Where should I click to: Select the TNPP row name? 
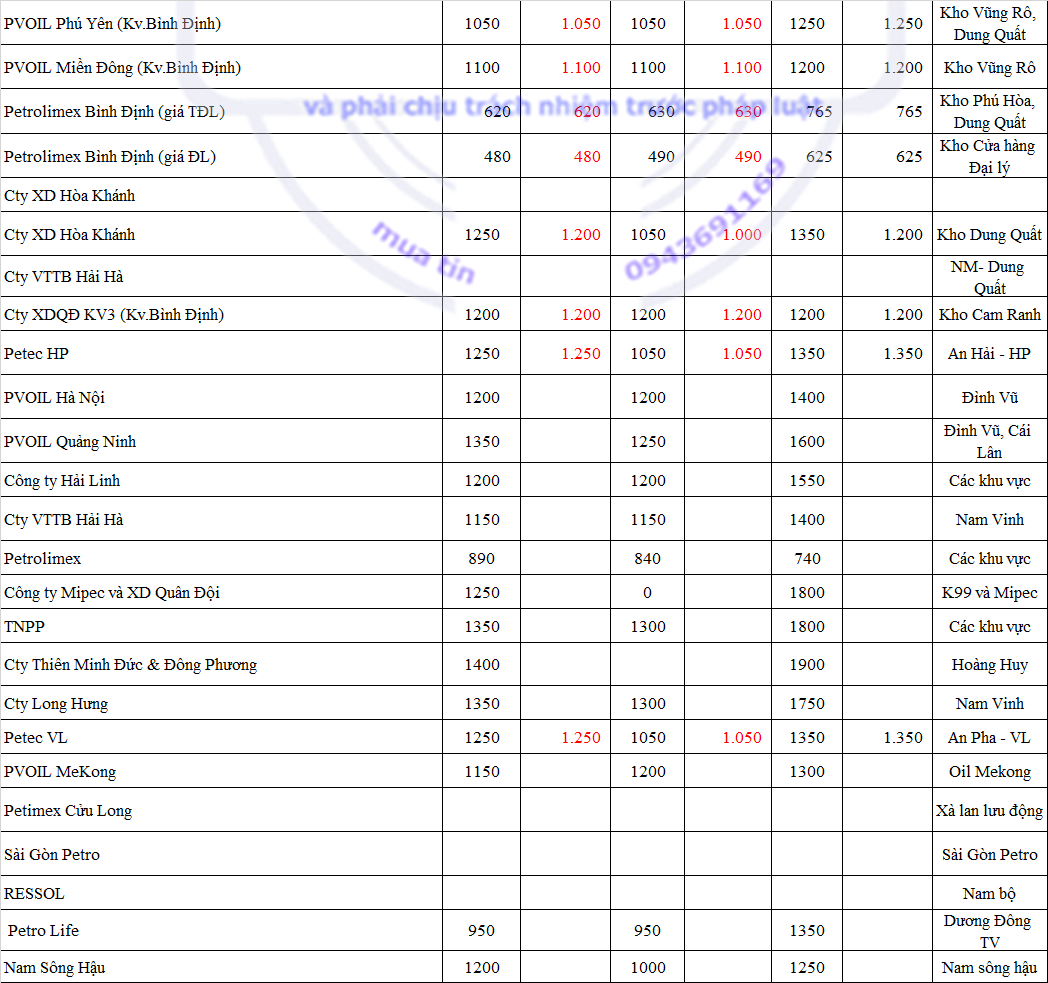[221, 626]
